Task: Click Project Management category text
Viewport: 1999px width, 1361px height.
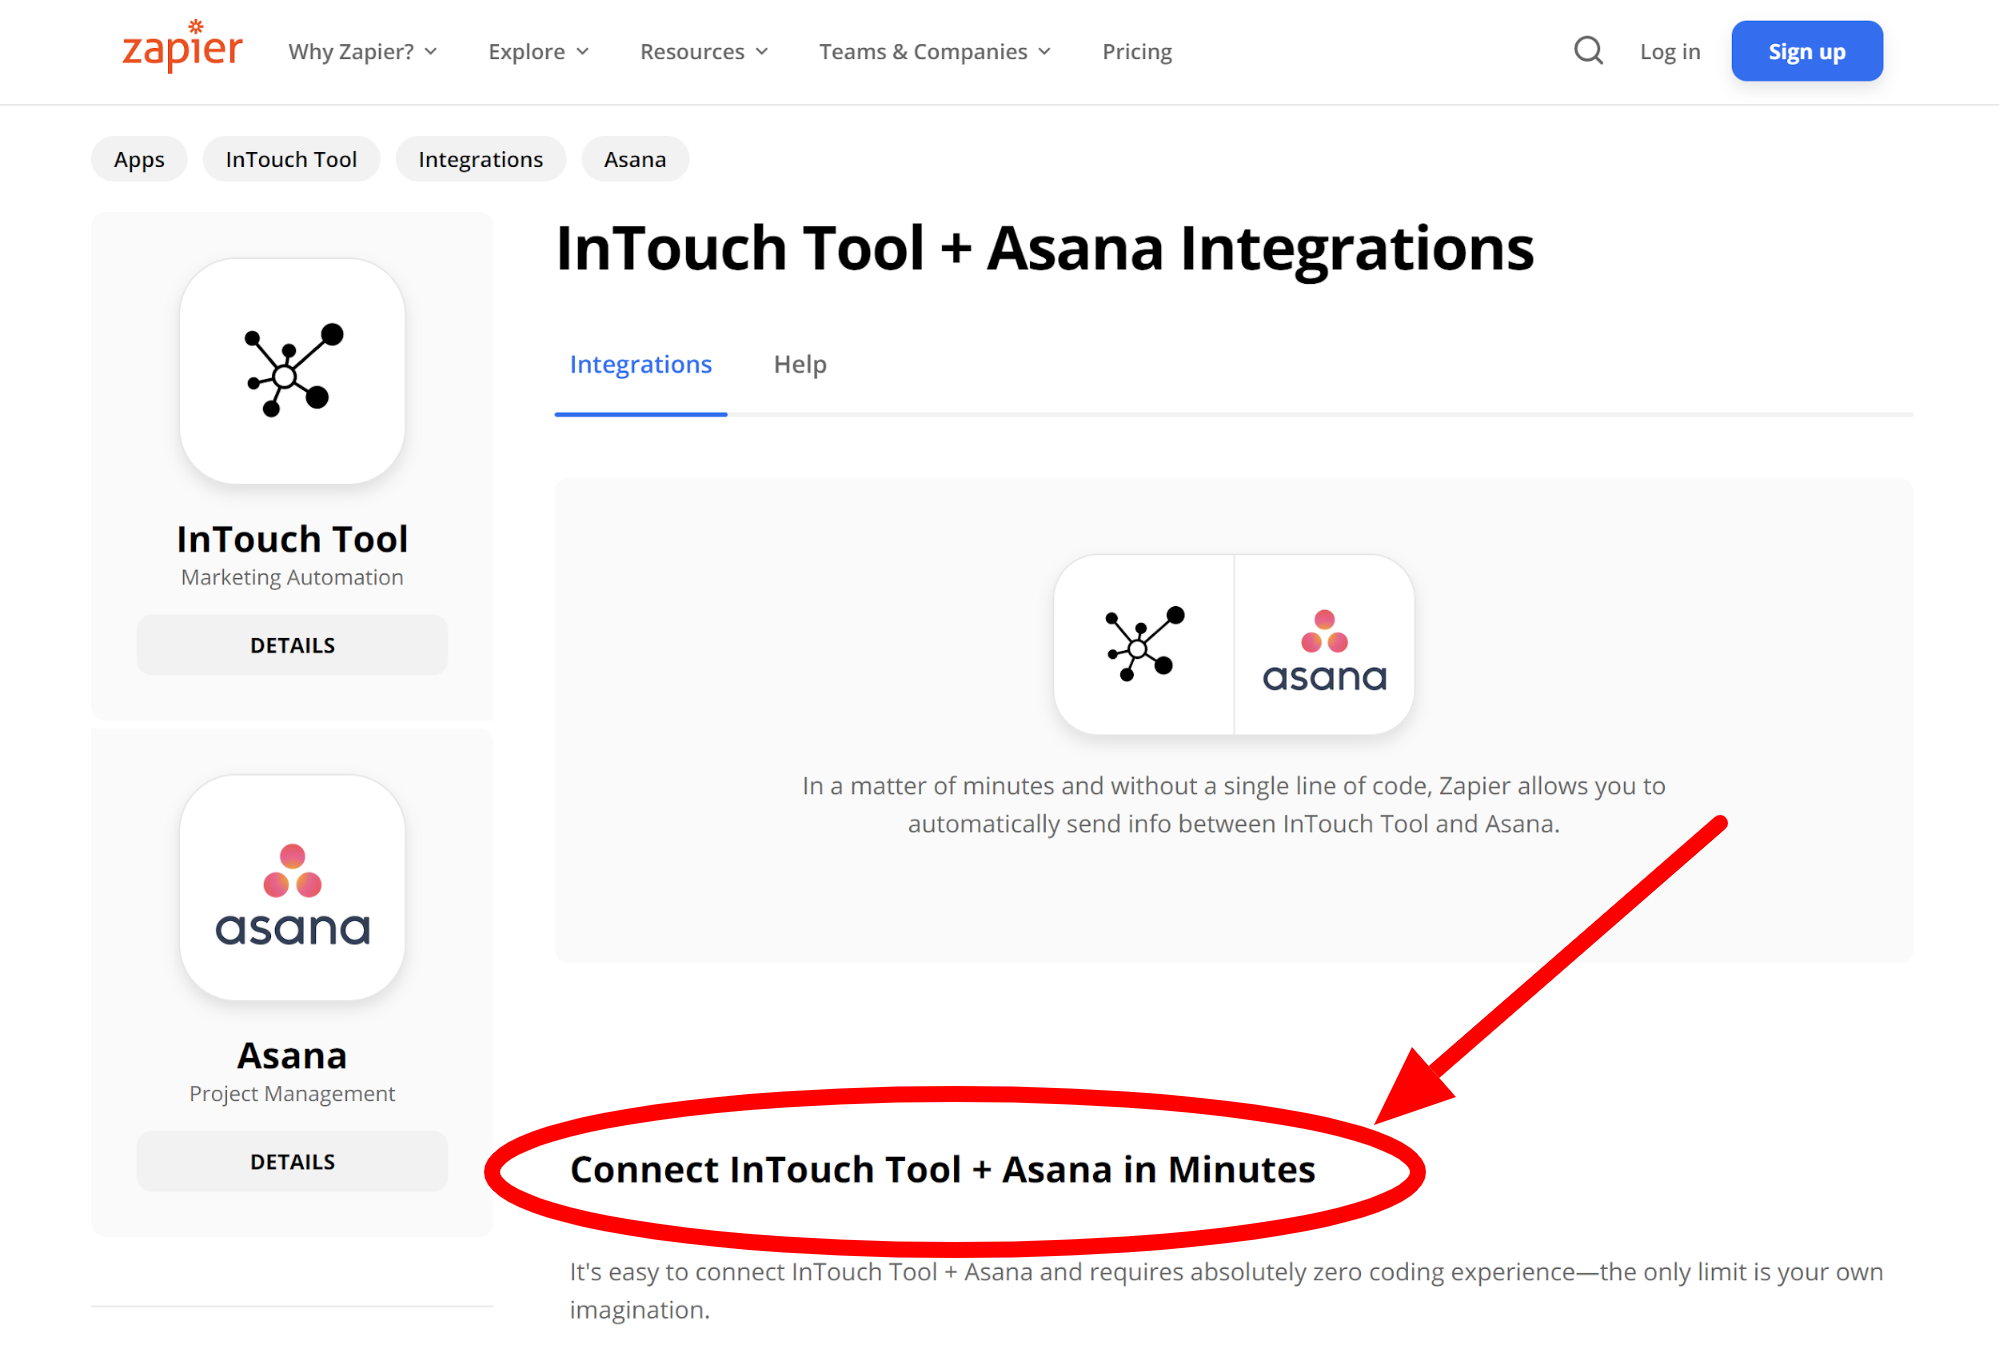Action: point(292,1093)
